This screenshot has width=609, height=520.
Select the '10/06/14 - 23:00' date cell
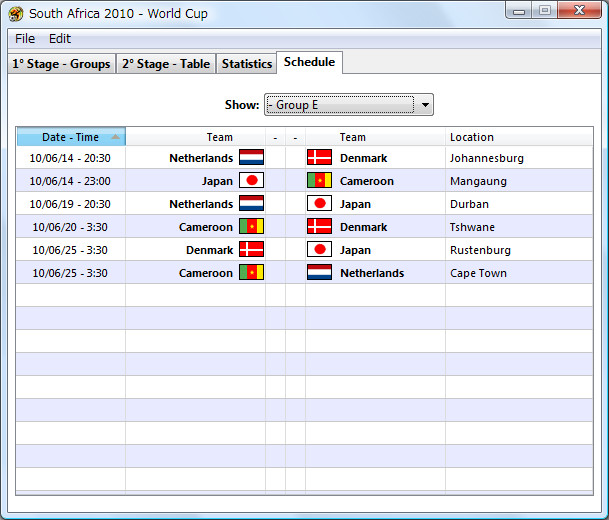coord(70,181)
